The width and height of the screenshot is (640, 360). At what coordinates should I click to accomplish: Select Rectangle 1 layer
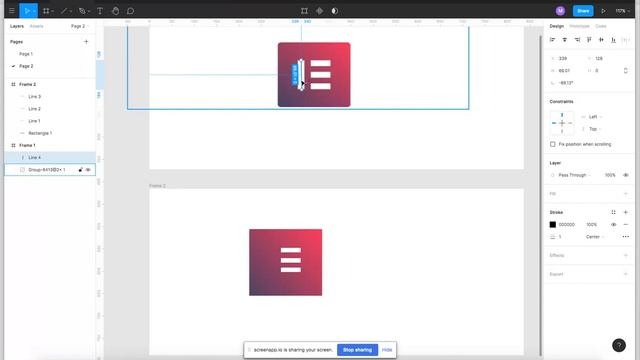click(x=40, y=133)
